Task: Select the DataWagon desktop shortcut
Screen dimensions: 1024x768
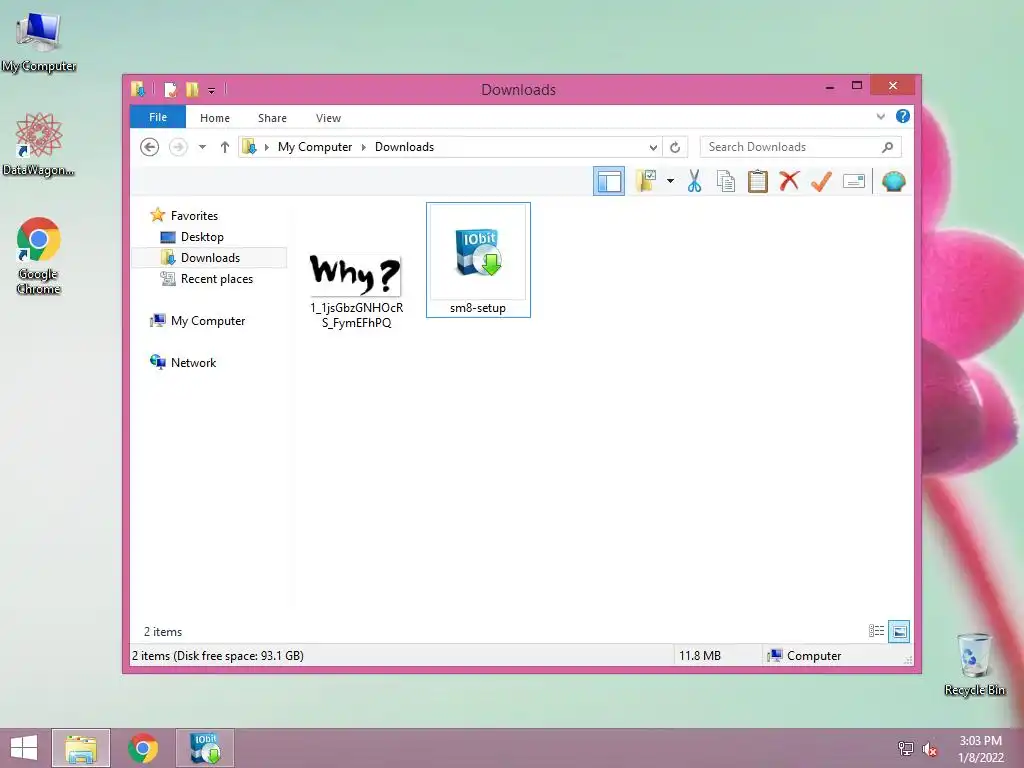Action: coord(39,144)
